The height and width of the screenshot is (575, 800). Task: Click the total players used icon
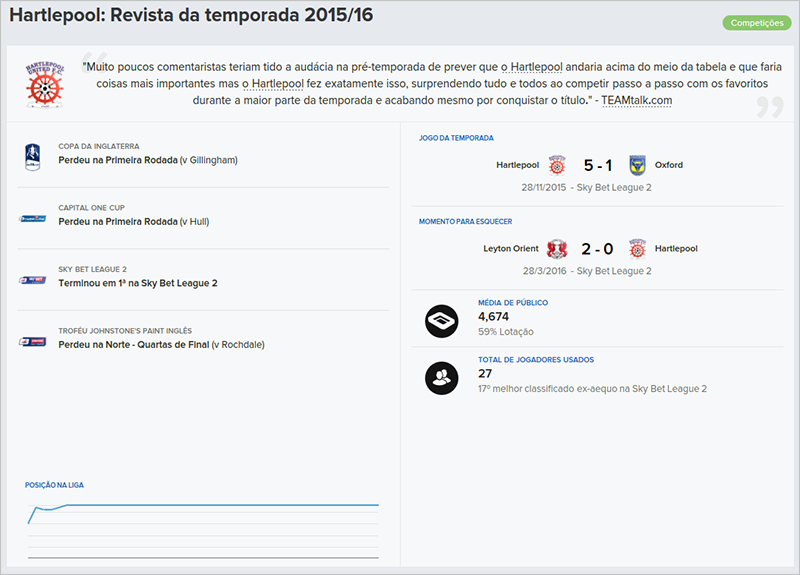[440, 376]
